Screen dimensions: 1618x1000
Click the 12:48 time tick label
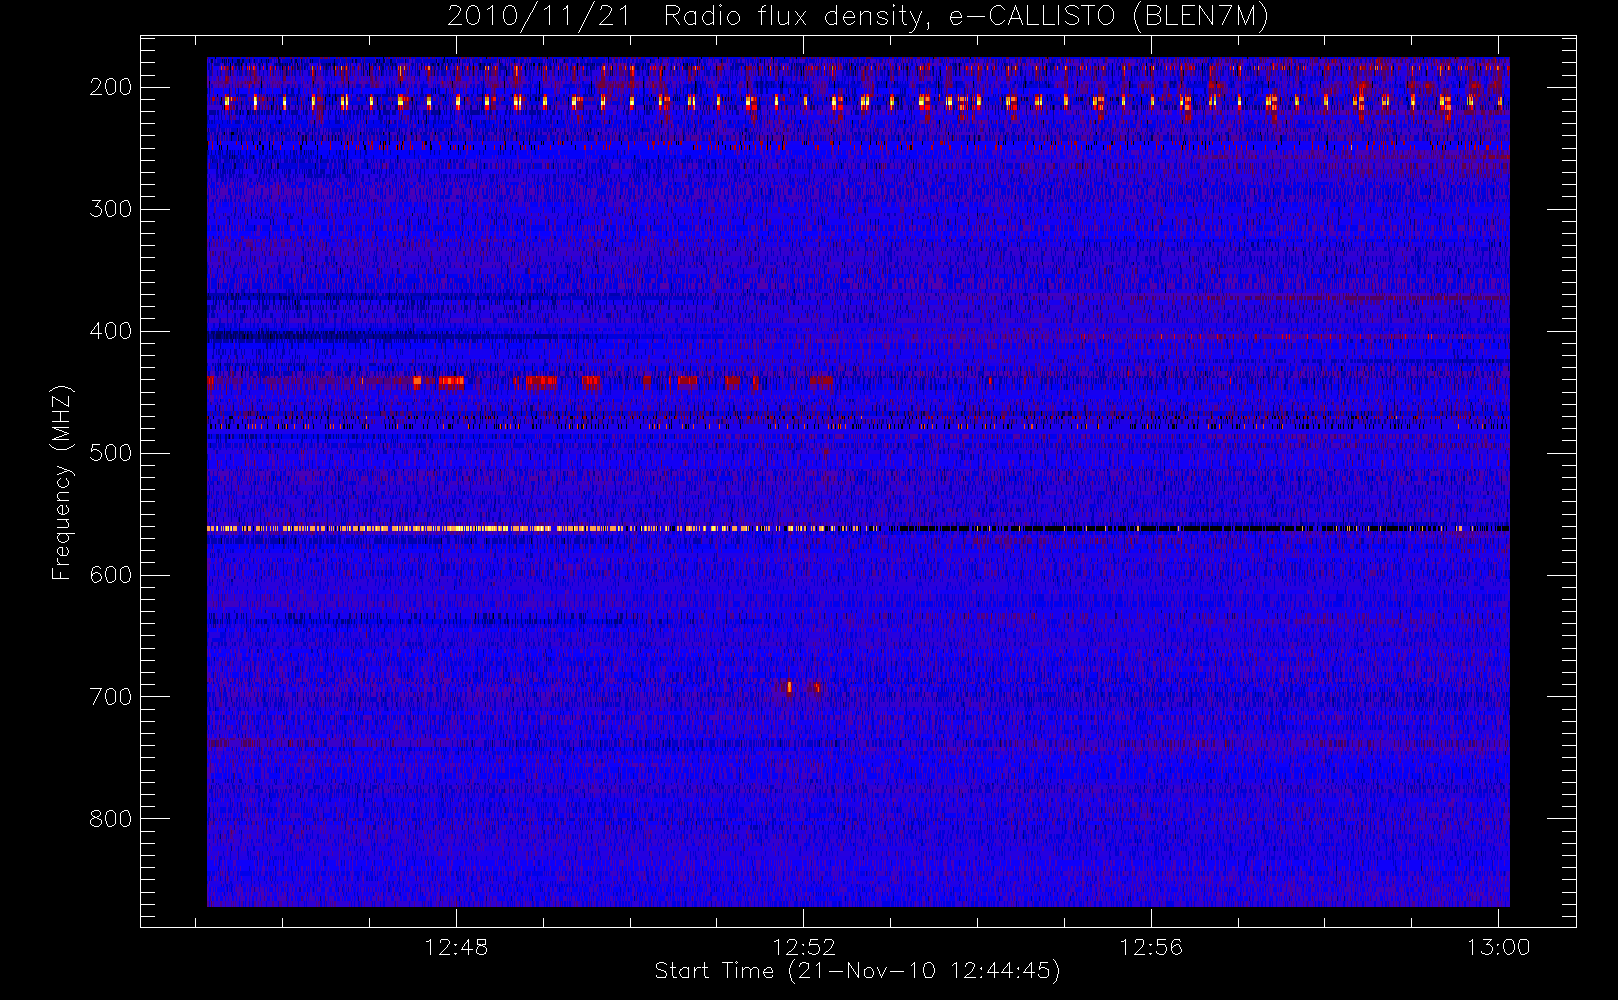[456, 947]
